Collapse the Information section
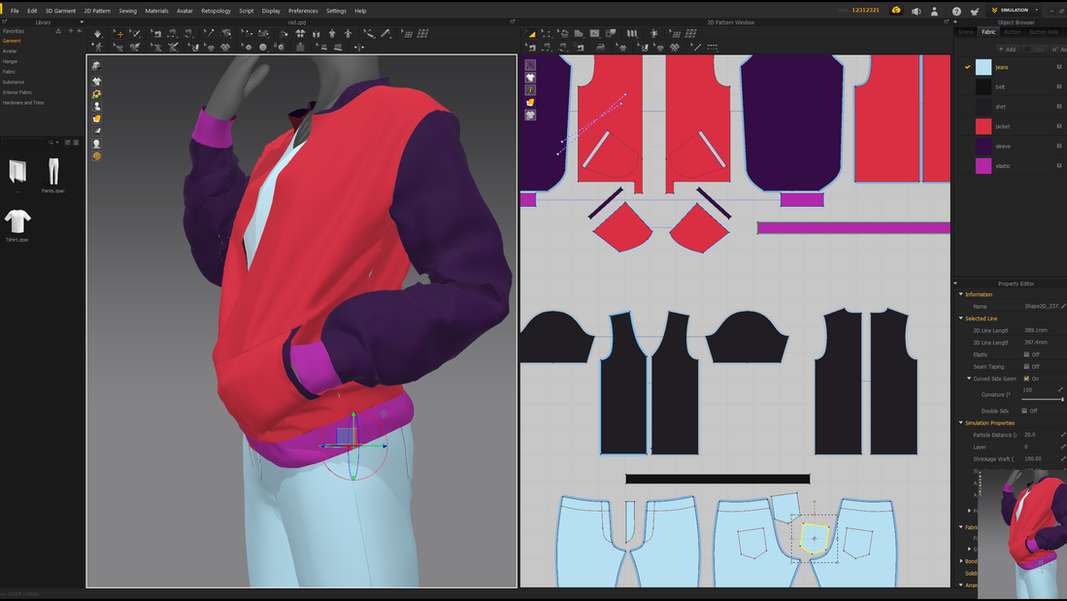The width and height of the screenshot is (1067, 601). pos(961,294)
